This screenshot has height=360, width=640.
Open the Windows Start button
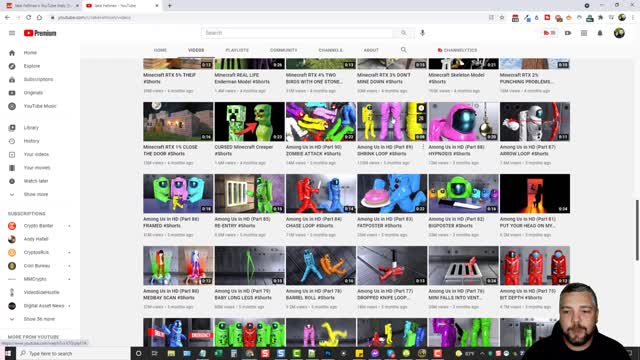tap(8, 353)
